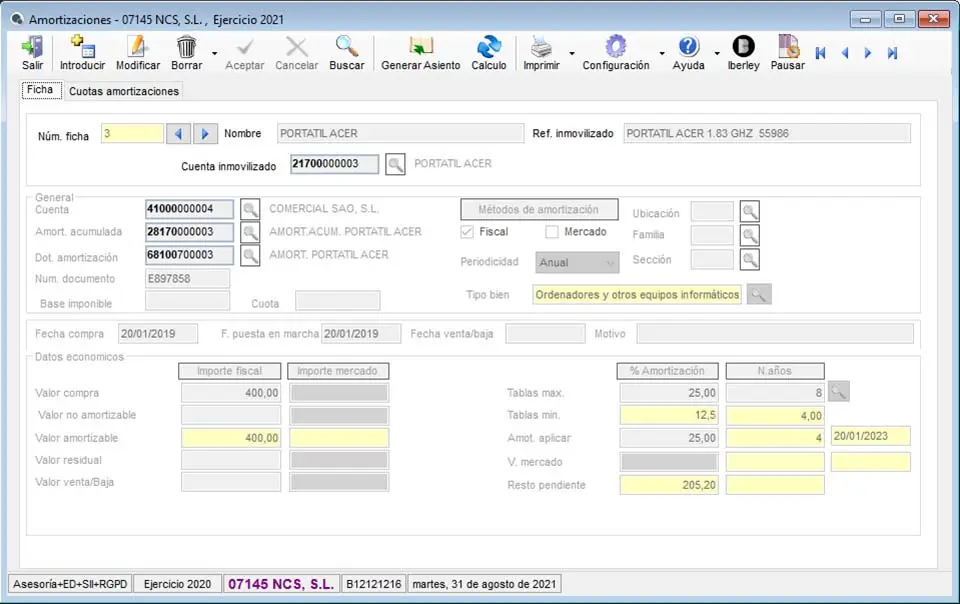960x604 pixels.
Task: Click the Importe mercado column button
Action: coord(338,371)
